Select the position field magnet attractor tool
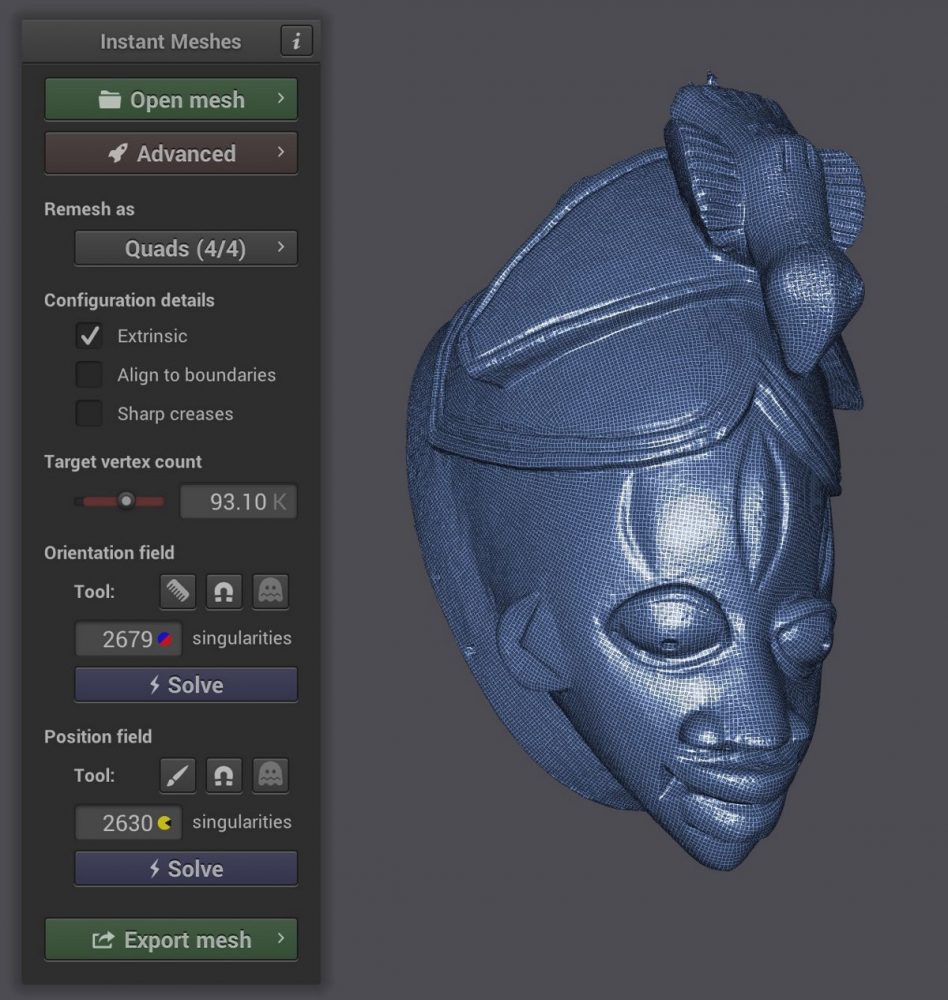948x1000 pixels. click(224, 775)
